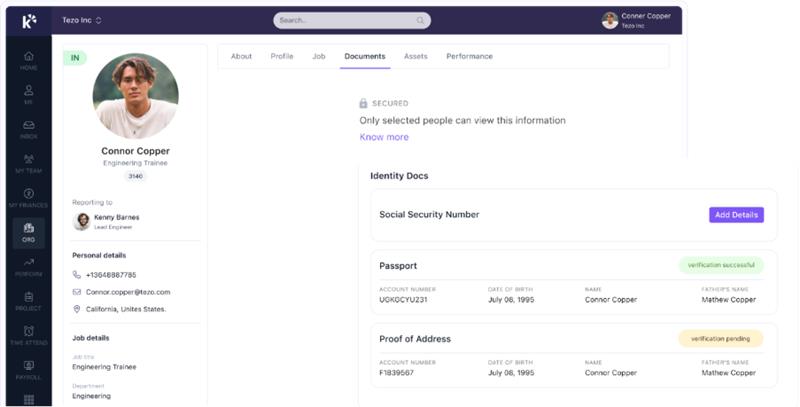Open the Know more link
The image size is (800, 407).
(x=384, y=137)
